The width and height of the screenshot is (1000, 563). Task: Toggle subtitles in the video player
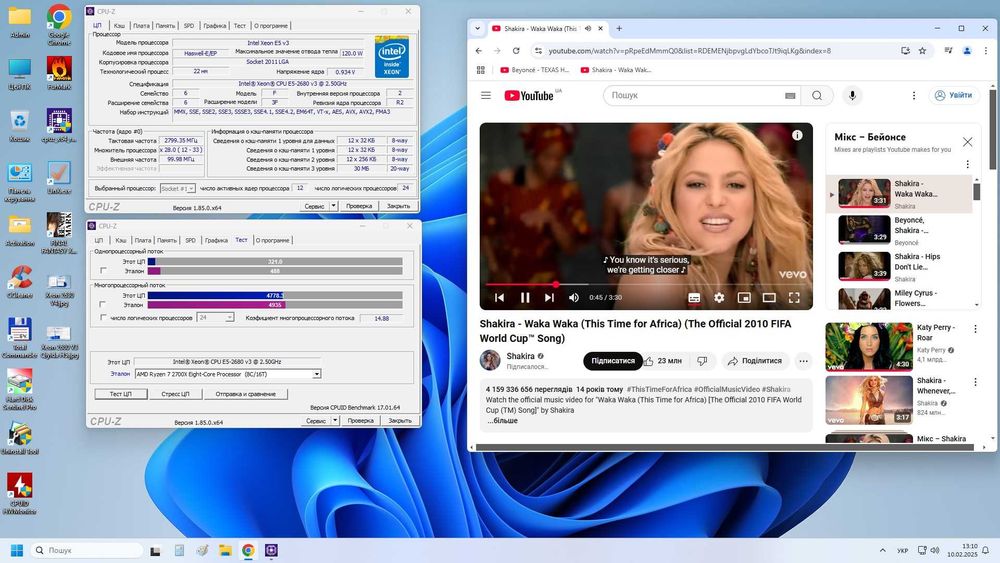[694, 297]
